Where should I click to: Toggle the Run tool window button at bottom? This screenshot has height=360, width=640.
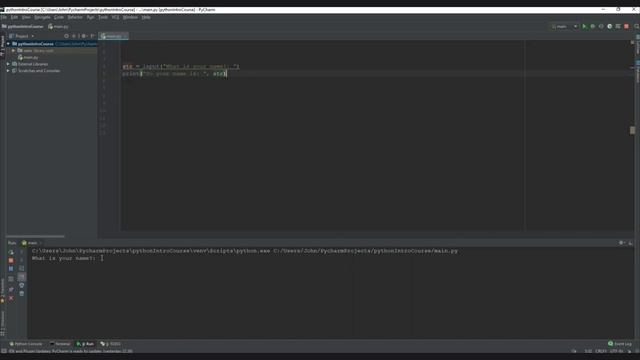[85, 344]
